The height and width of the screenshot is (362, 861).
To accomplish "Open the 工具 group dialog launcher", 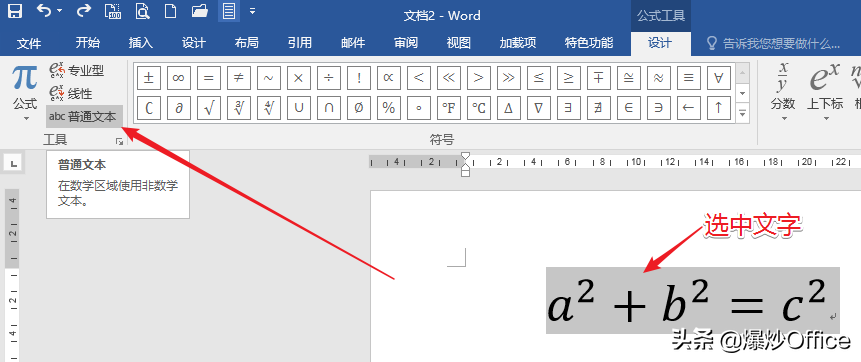I will pos(119,142).
